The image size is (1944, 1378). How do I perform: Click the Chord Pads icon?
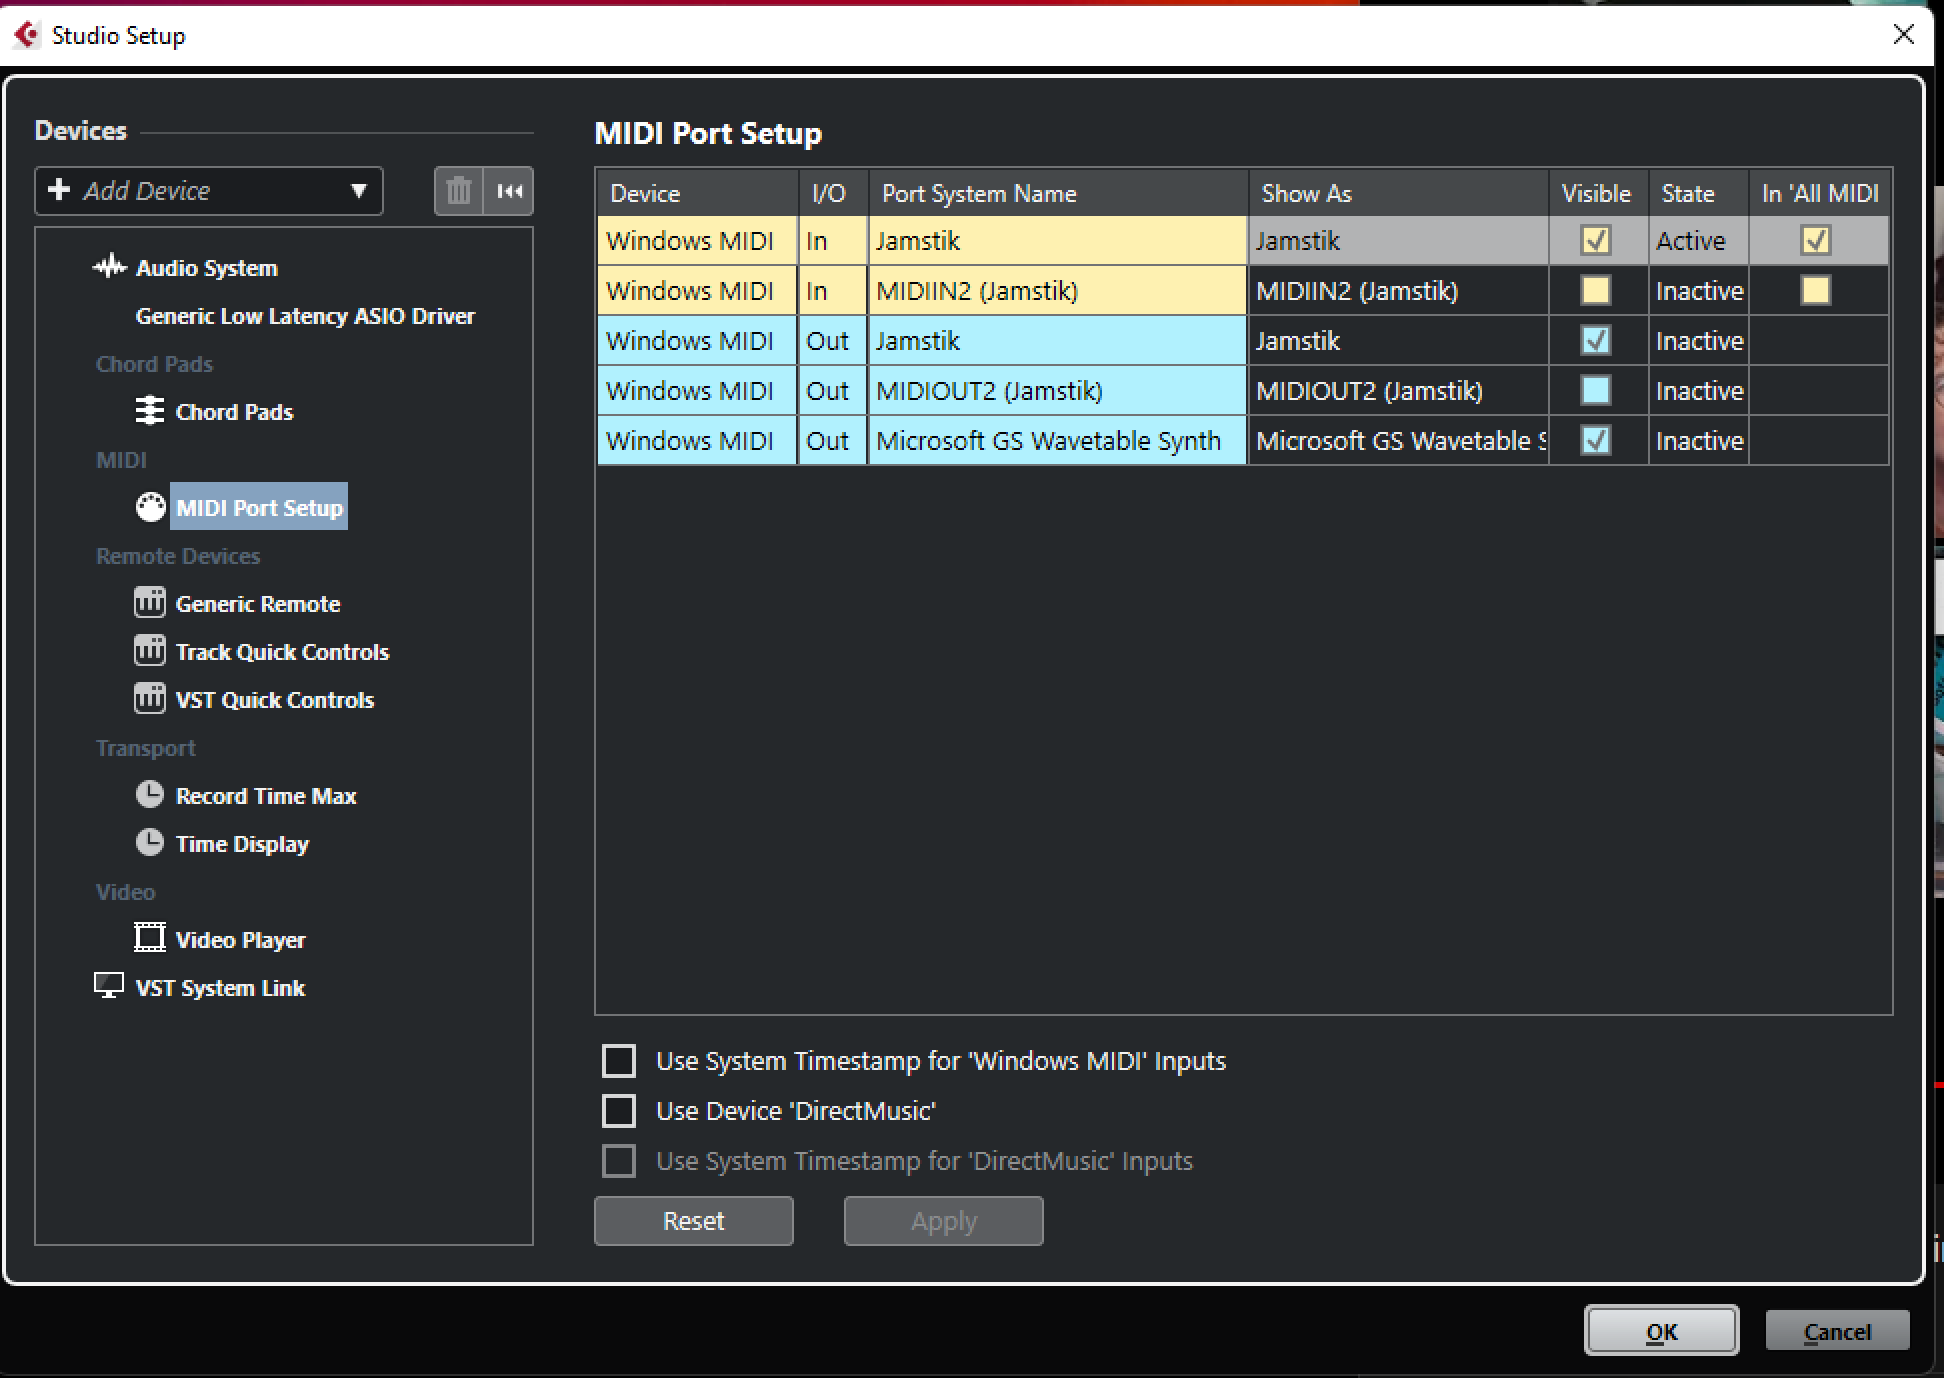pyautogui.click(x=150, y=411)
